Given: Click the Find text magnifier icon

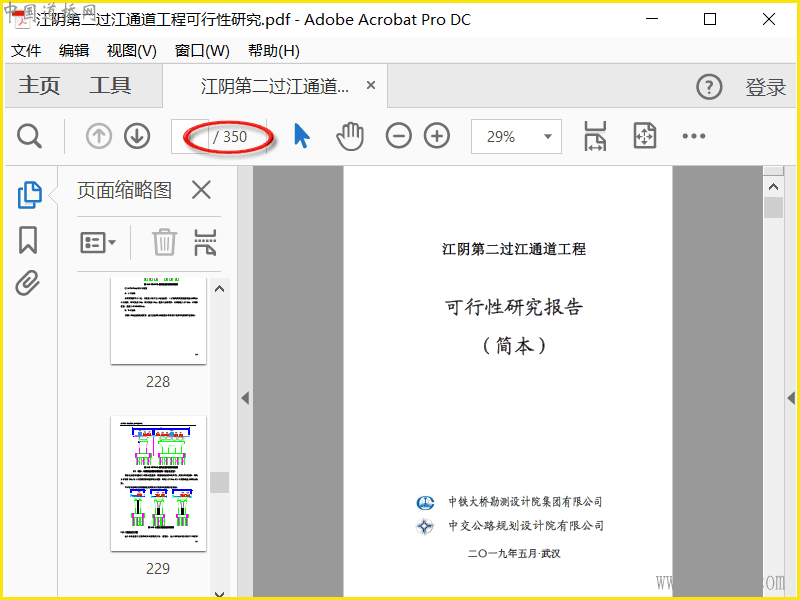Looking at the screenshot, I should [29, 136].
